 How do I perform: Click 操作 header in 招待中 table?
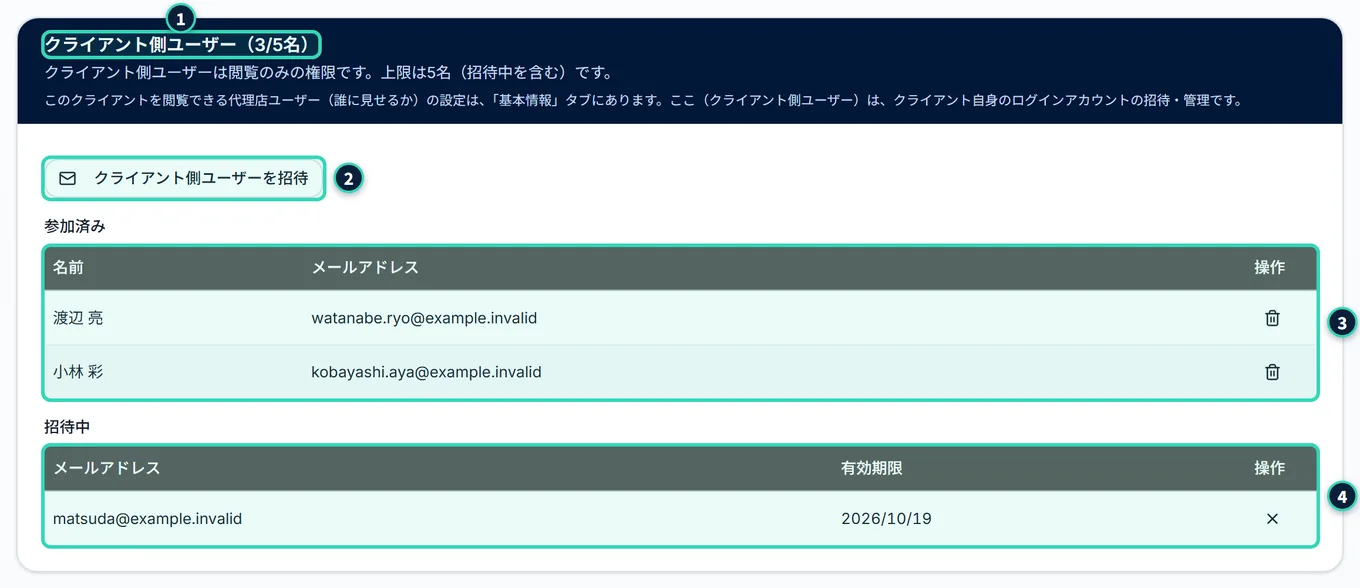coord(1270,468)
